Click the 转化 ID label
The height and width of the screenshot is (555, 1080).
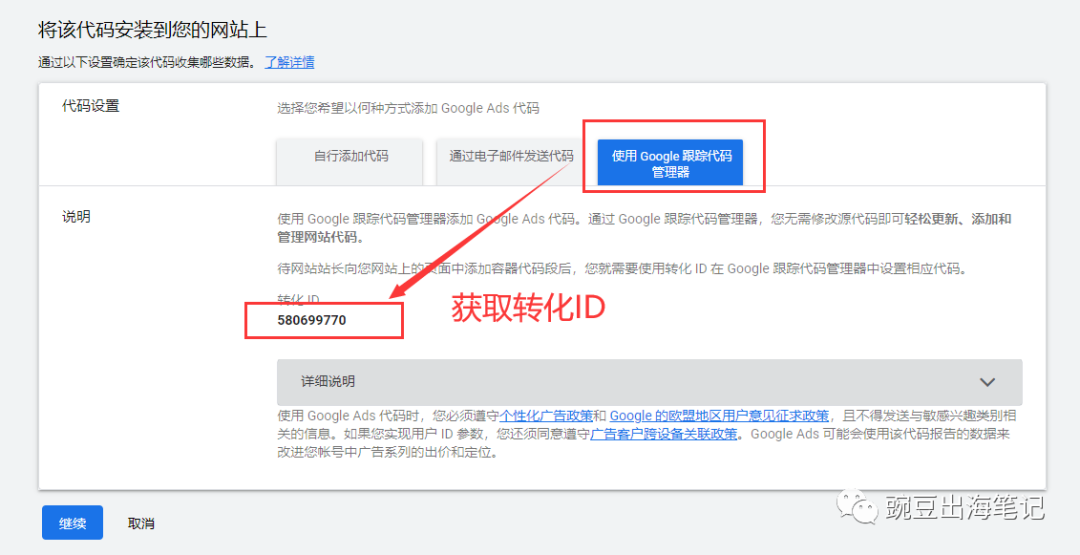pos(298,300)
